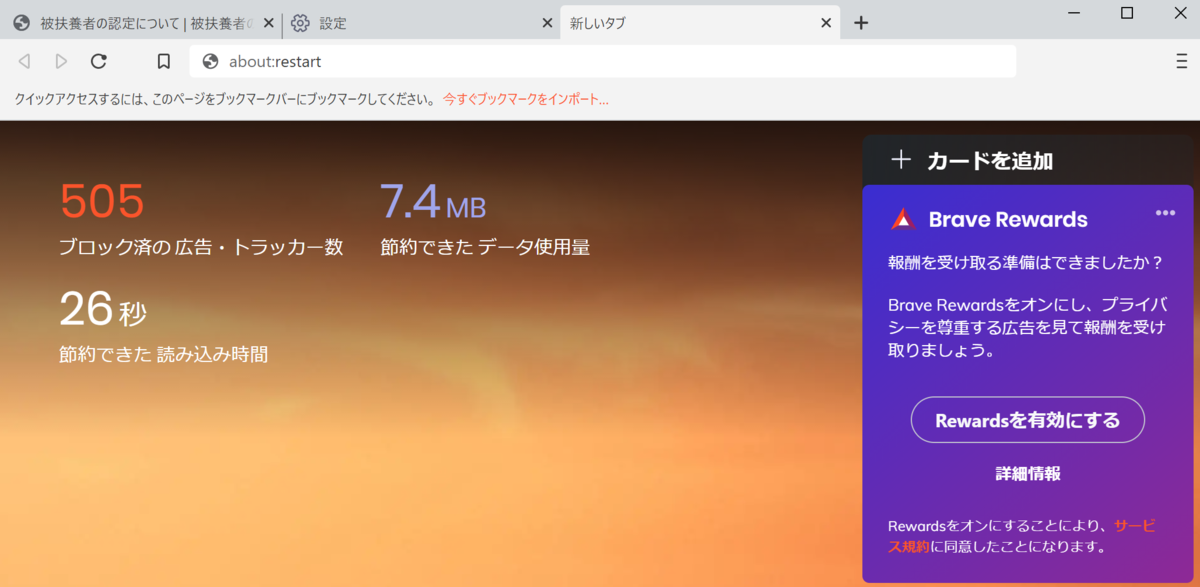Click 今すぐブックマークをインポート link
This screenshot has height=587, width=1200.
526,99
